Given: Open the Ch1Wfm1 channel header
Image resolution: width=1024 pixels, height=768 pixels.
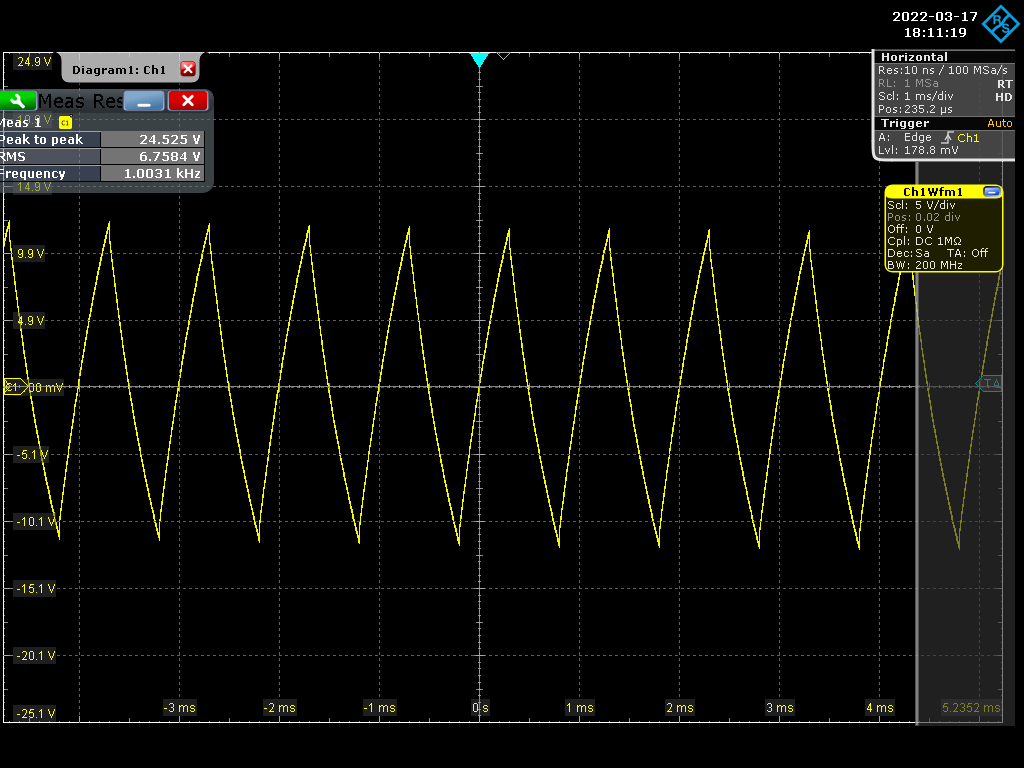Looking at the screenshot, I should point(933,192).
